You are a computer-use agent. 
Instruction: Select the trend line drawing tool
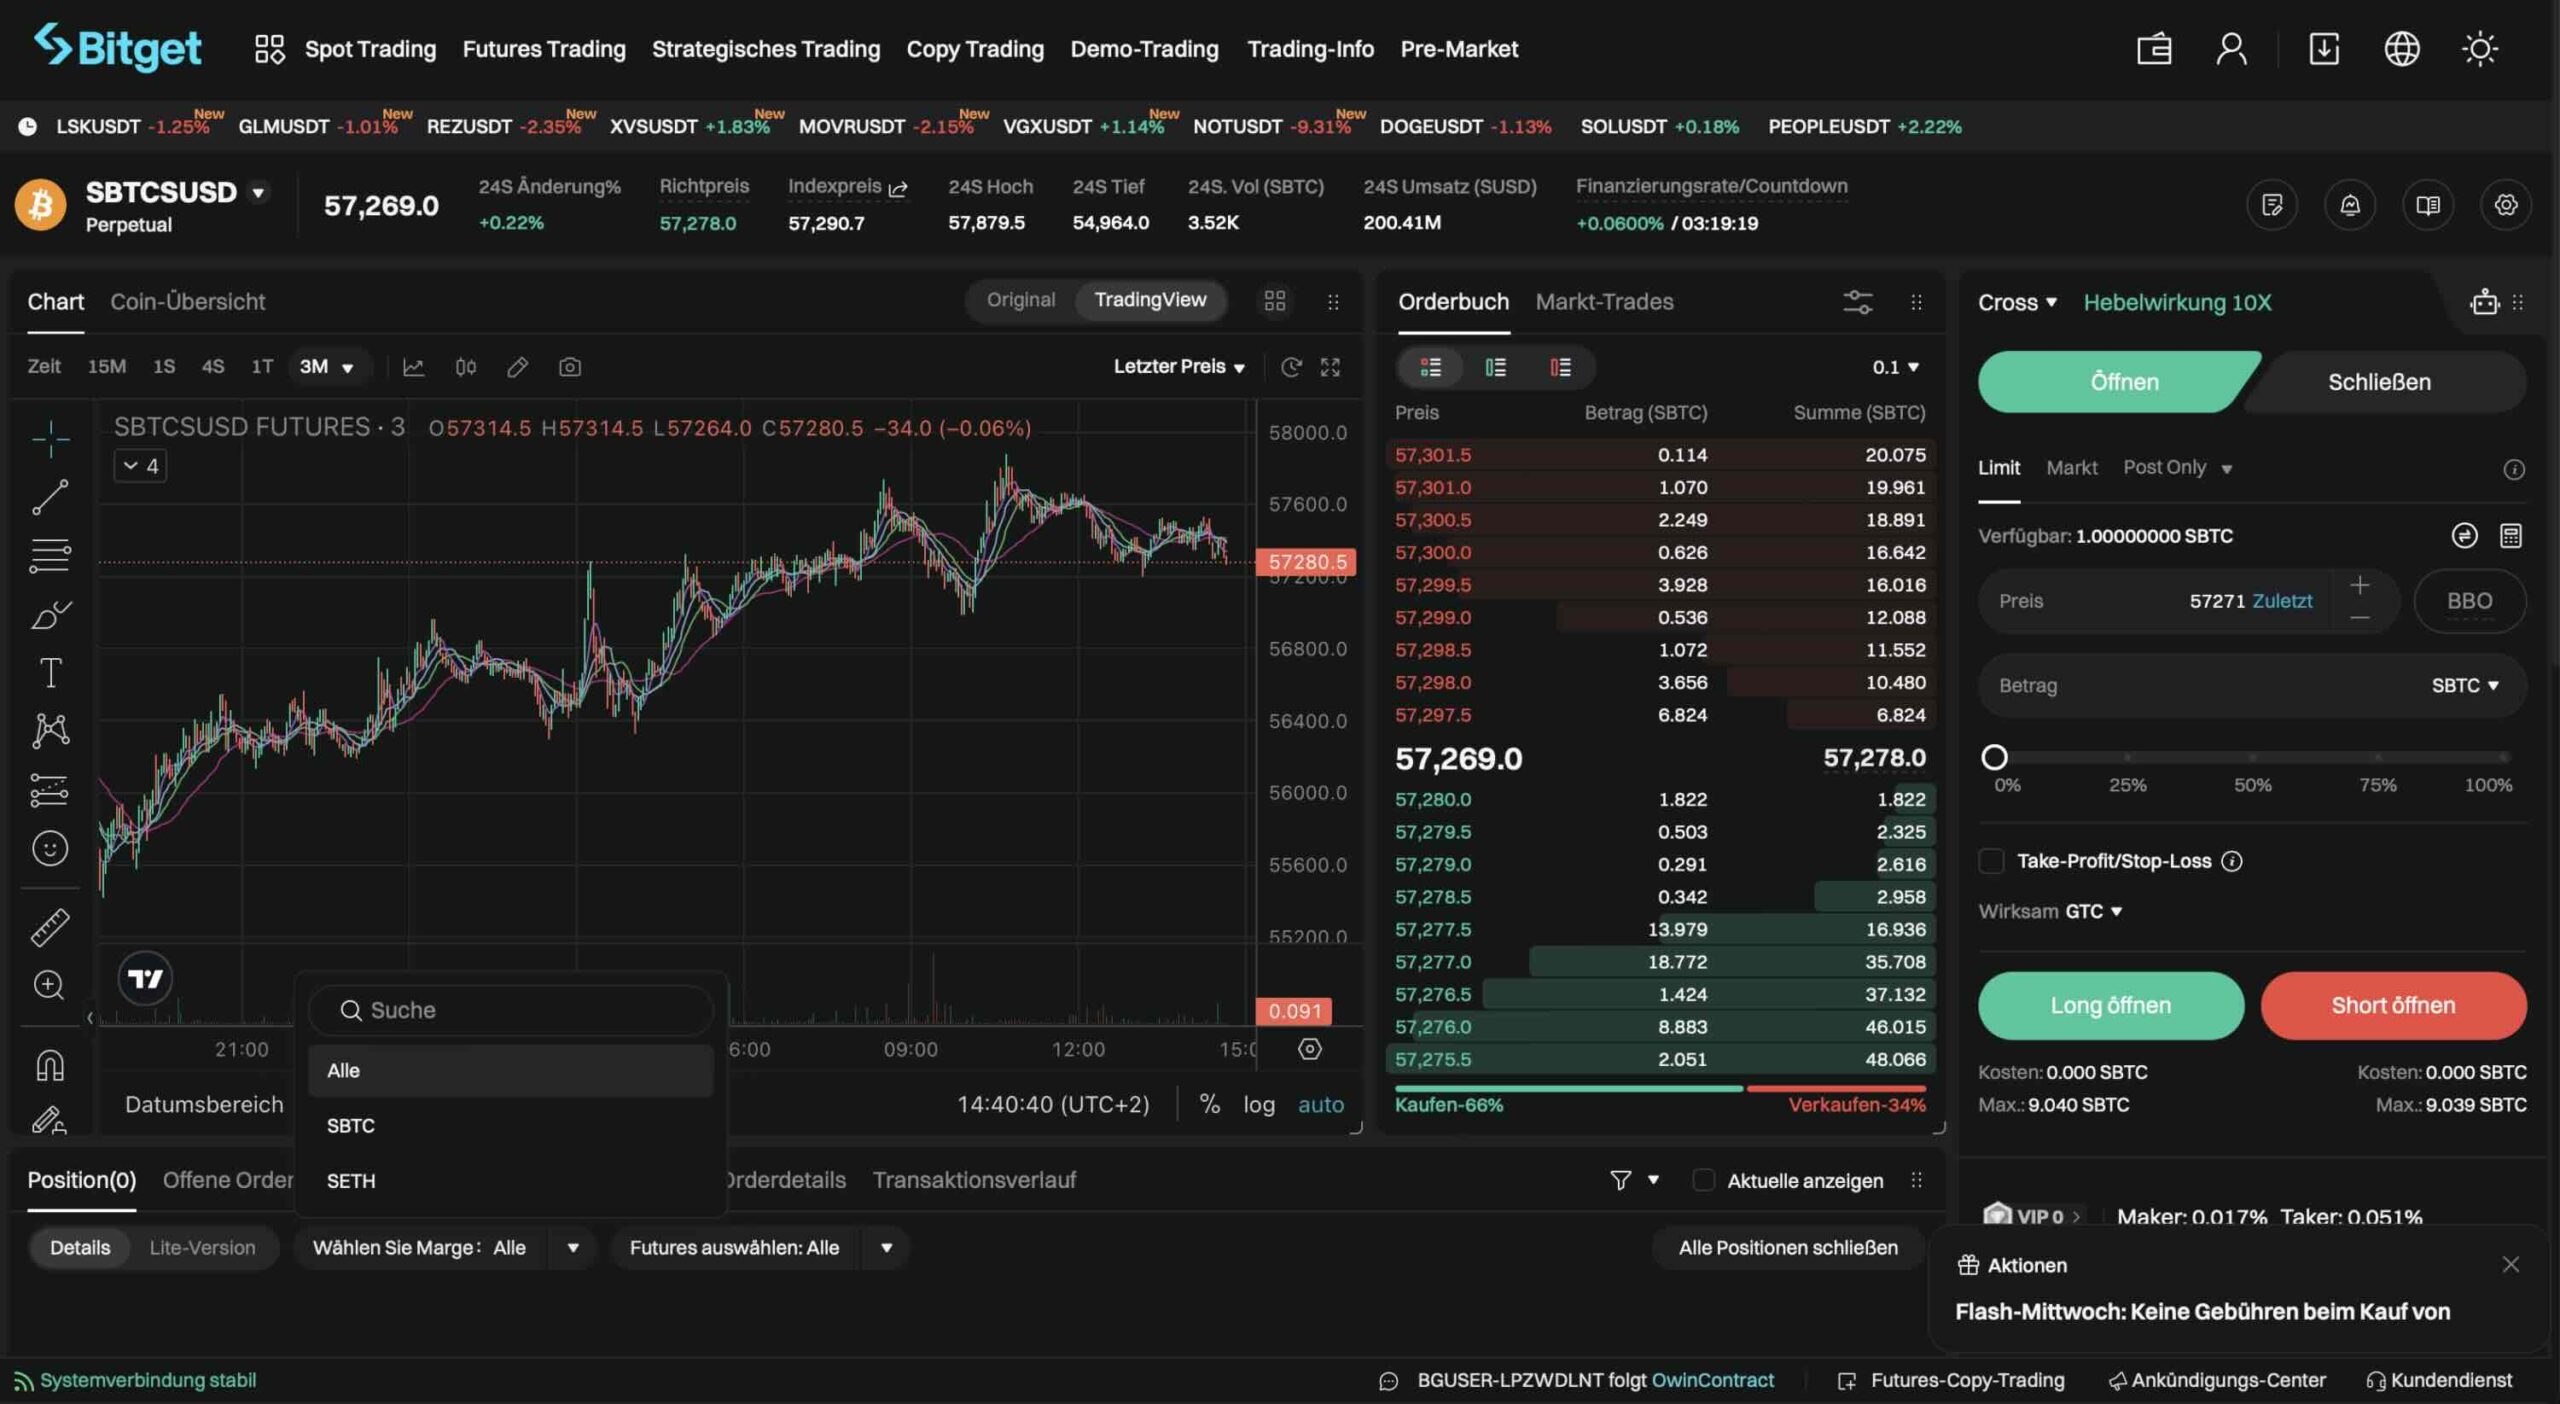point(50,497)
